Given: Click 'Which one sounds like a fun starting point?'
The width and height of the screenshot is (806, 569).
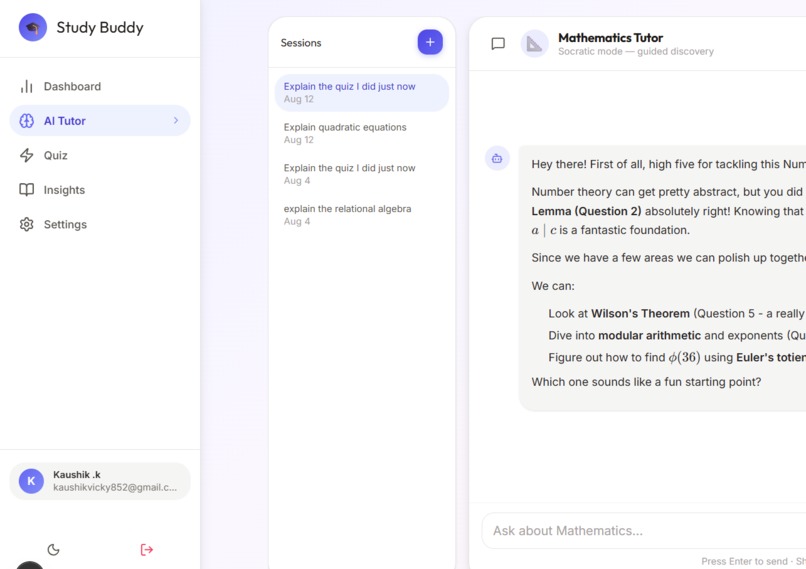Looking at the screenshot, I should point(646,382).
